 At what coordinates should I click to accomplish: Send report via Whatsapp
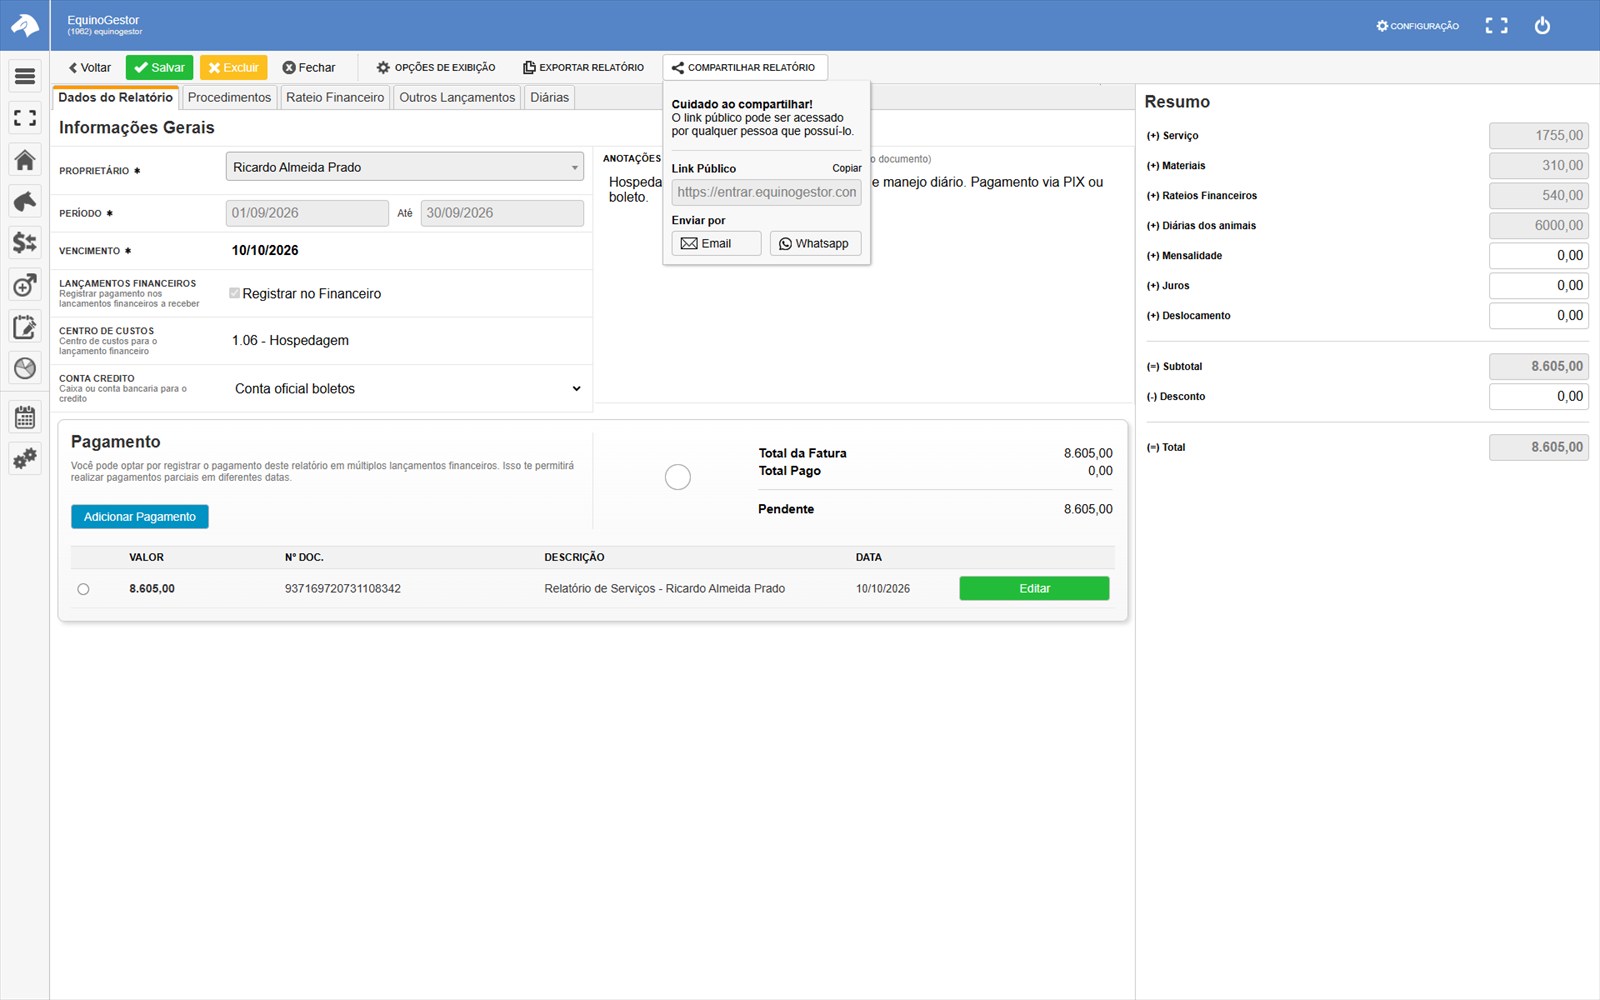pos(815,243)
